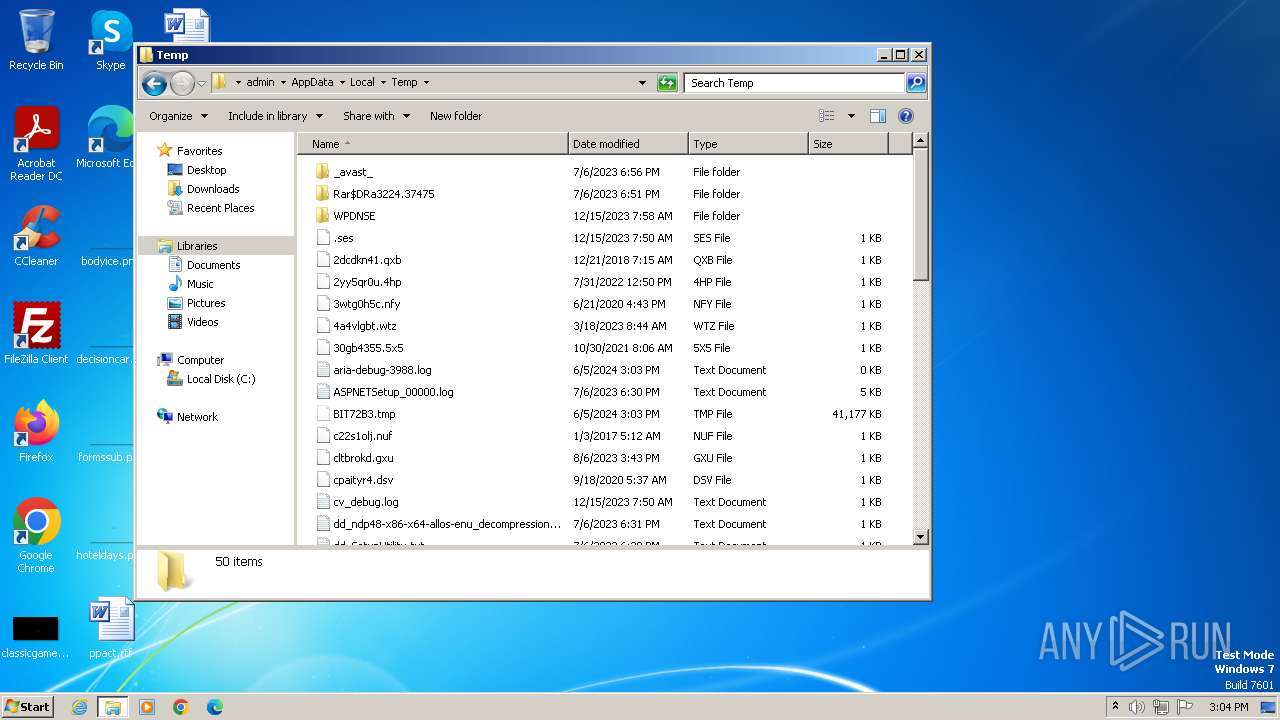Select the WPDNSE folder
The image size is (1280, 720).
pos(354,216)
